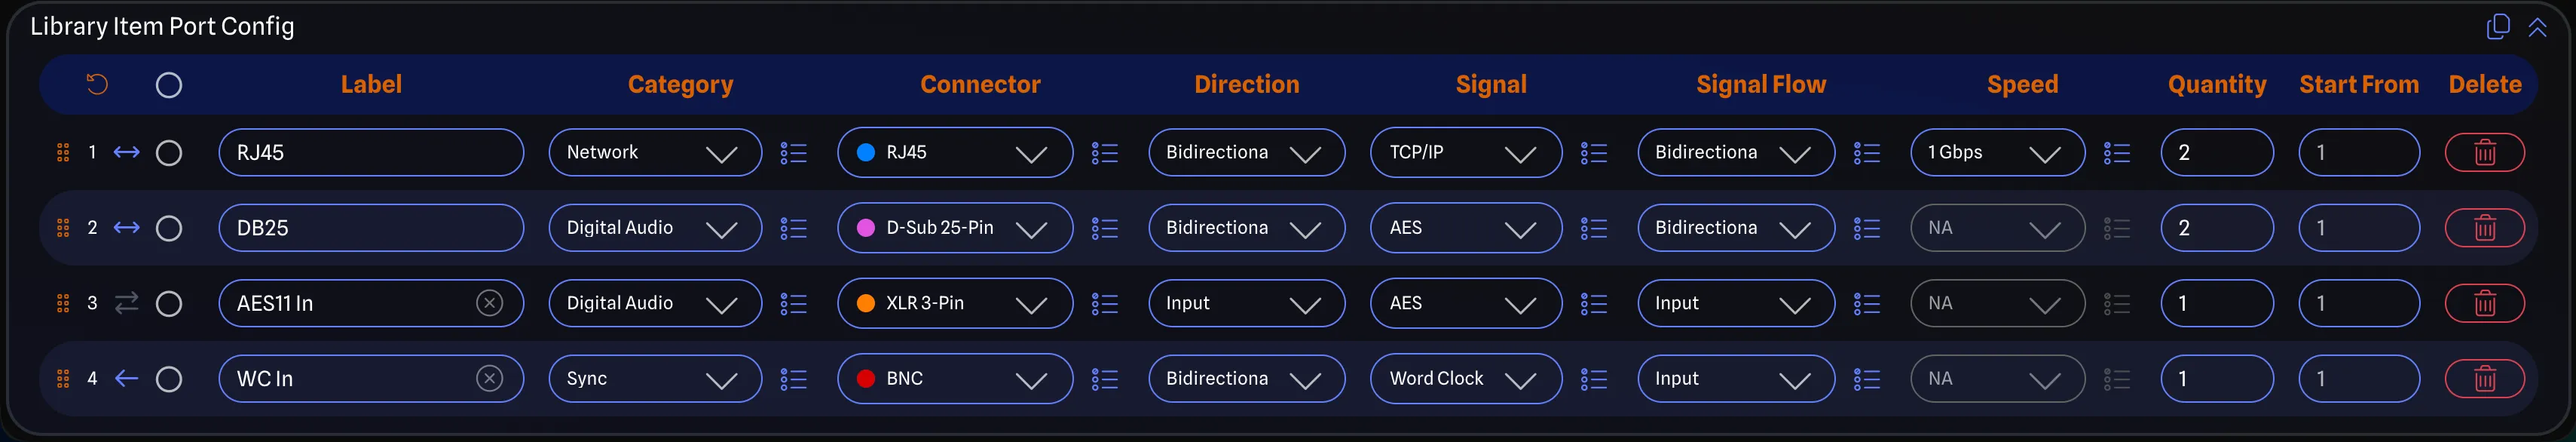Click the blue color dot on the RJ45 connector
2576x442 pixels.
(x=866, y=152)
